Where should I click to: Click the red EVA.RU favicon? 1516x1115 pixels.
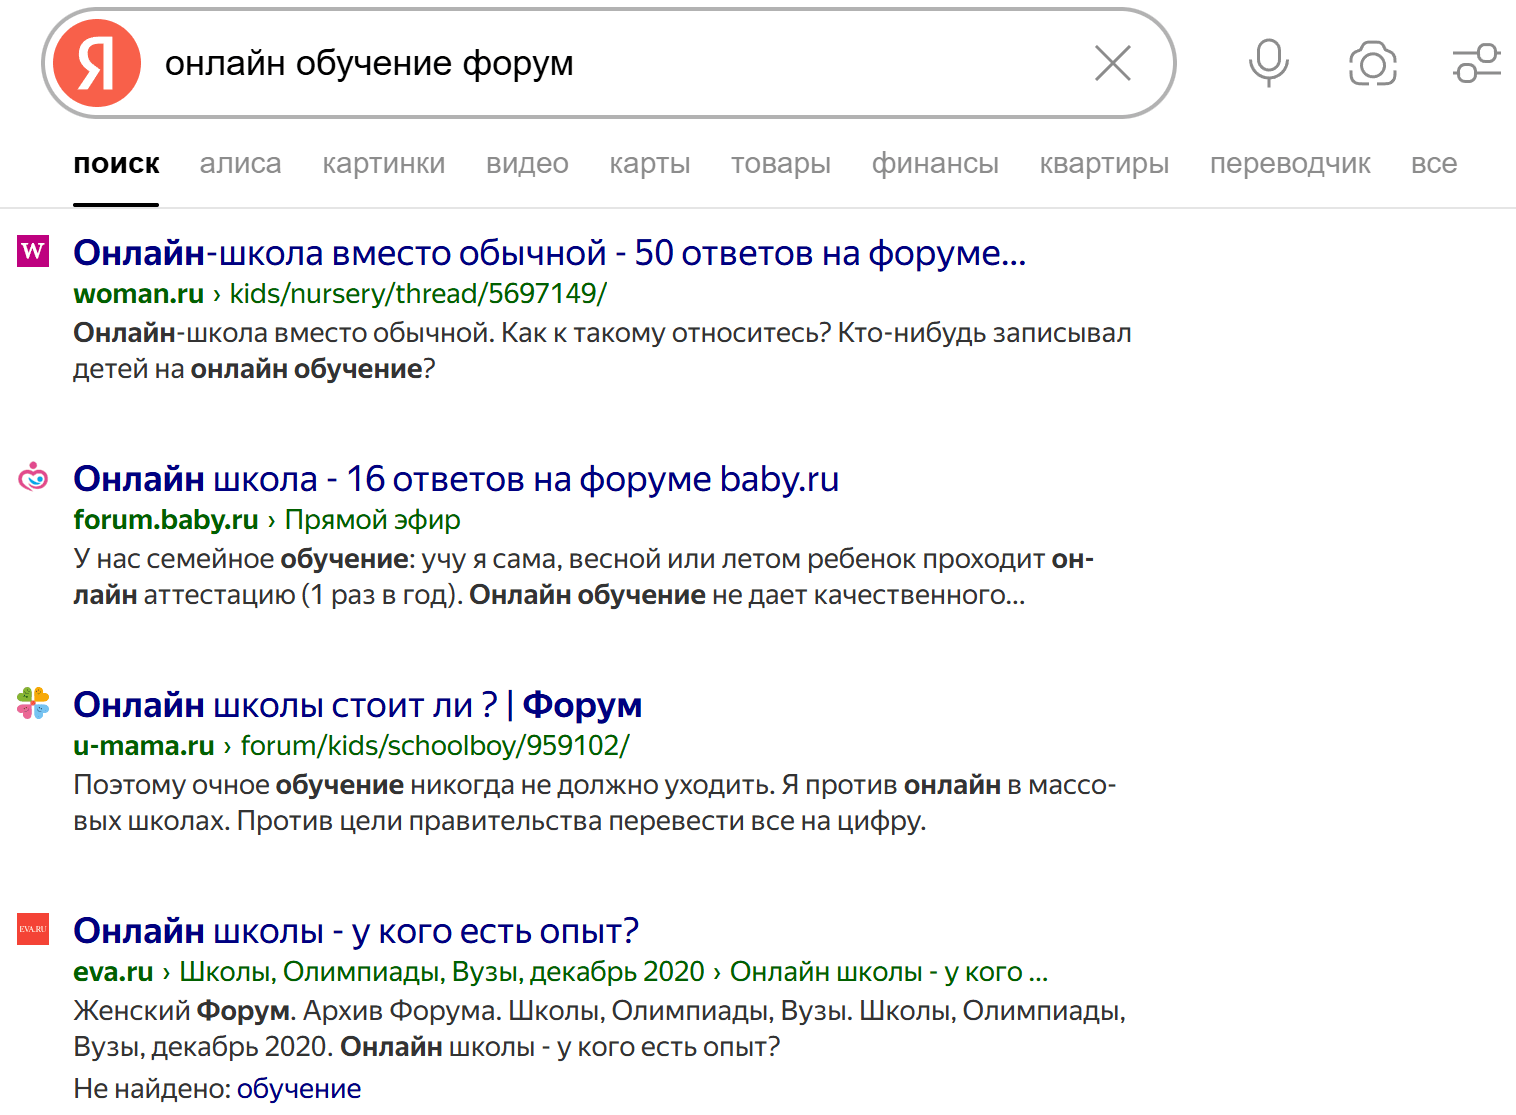point(33,930)
